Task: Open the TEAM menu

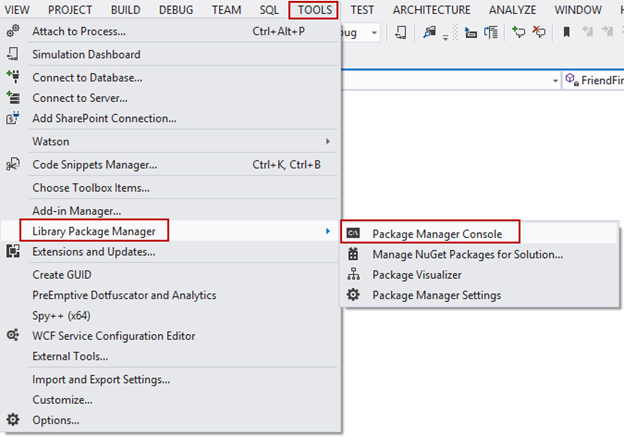Action: (x=226, y=10)
